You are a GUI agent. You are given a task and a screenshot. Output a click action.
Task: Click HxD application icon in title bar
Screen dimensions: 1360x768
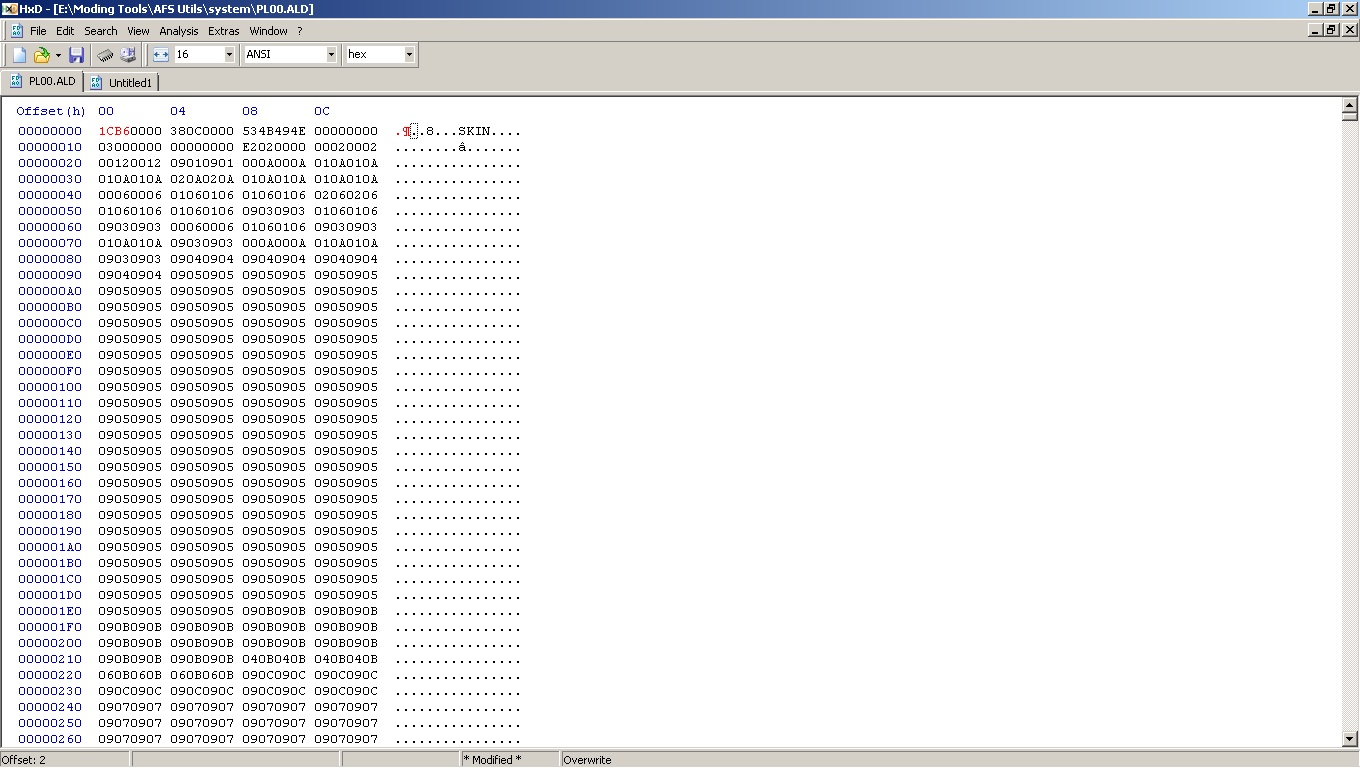[x=9, y=9]
